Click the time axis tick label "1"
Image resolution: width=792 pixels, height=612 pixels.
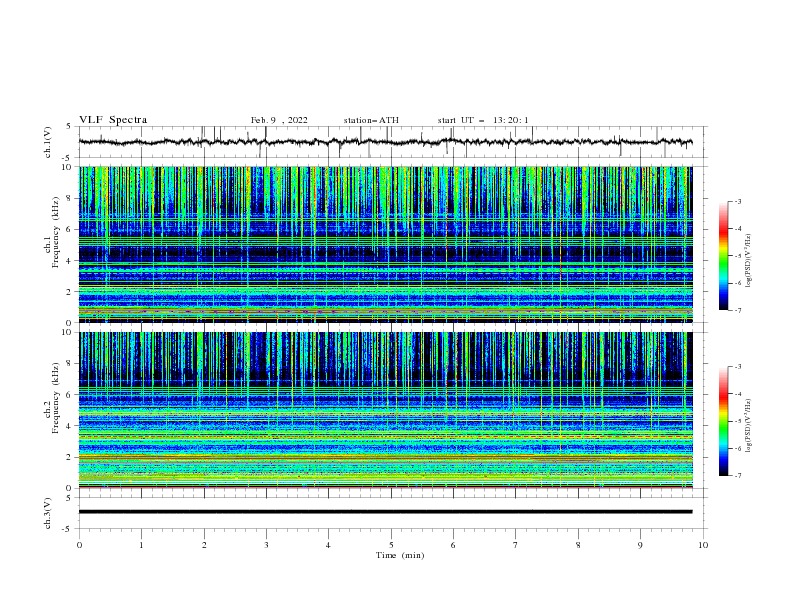pos(141,545)
